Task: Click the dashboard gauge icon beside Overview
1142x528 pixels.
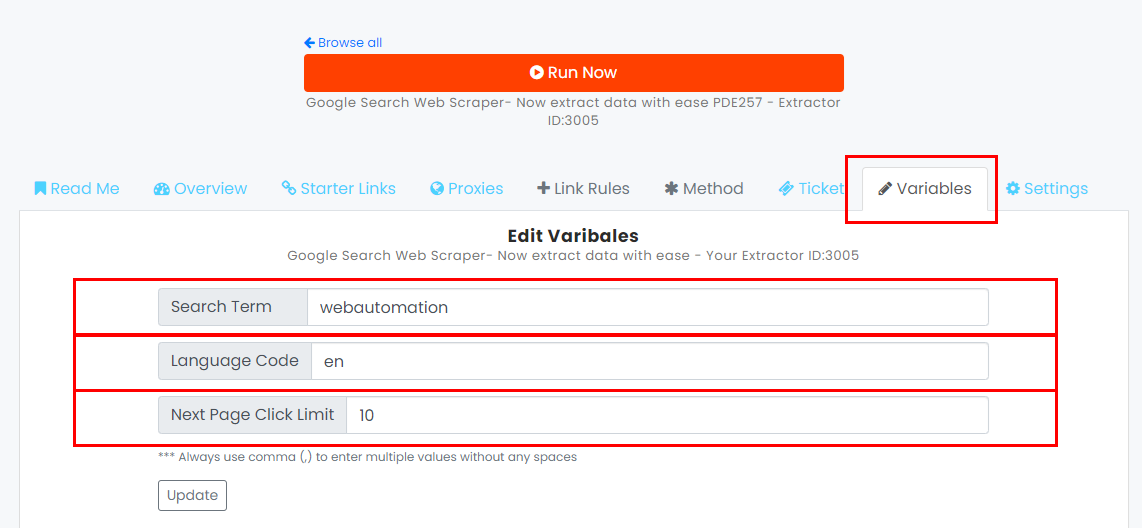Action: click(x=161, y=189)
